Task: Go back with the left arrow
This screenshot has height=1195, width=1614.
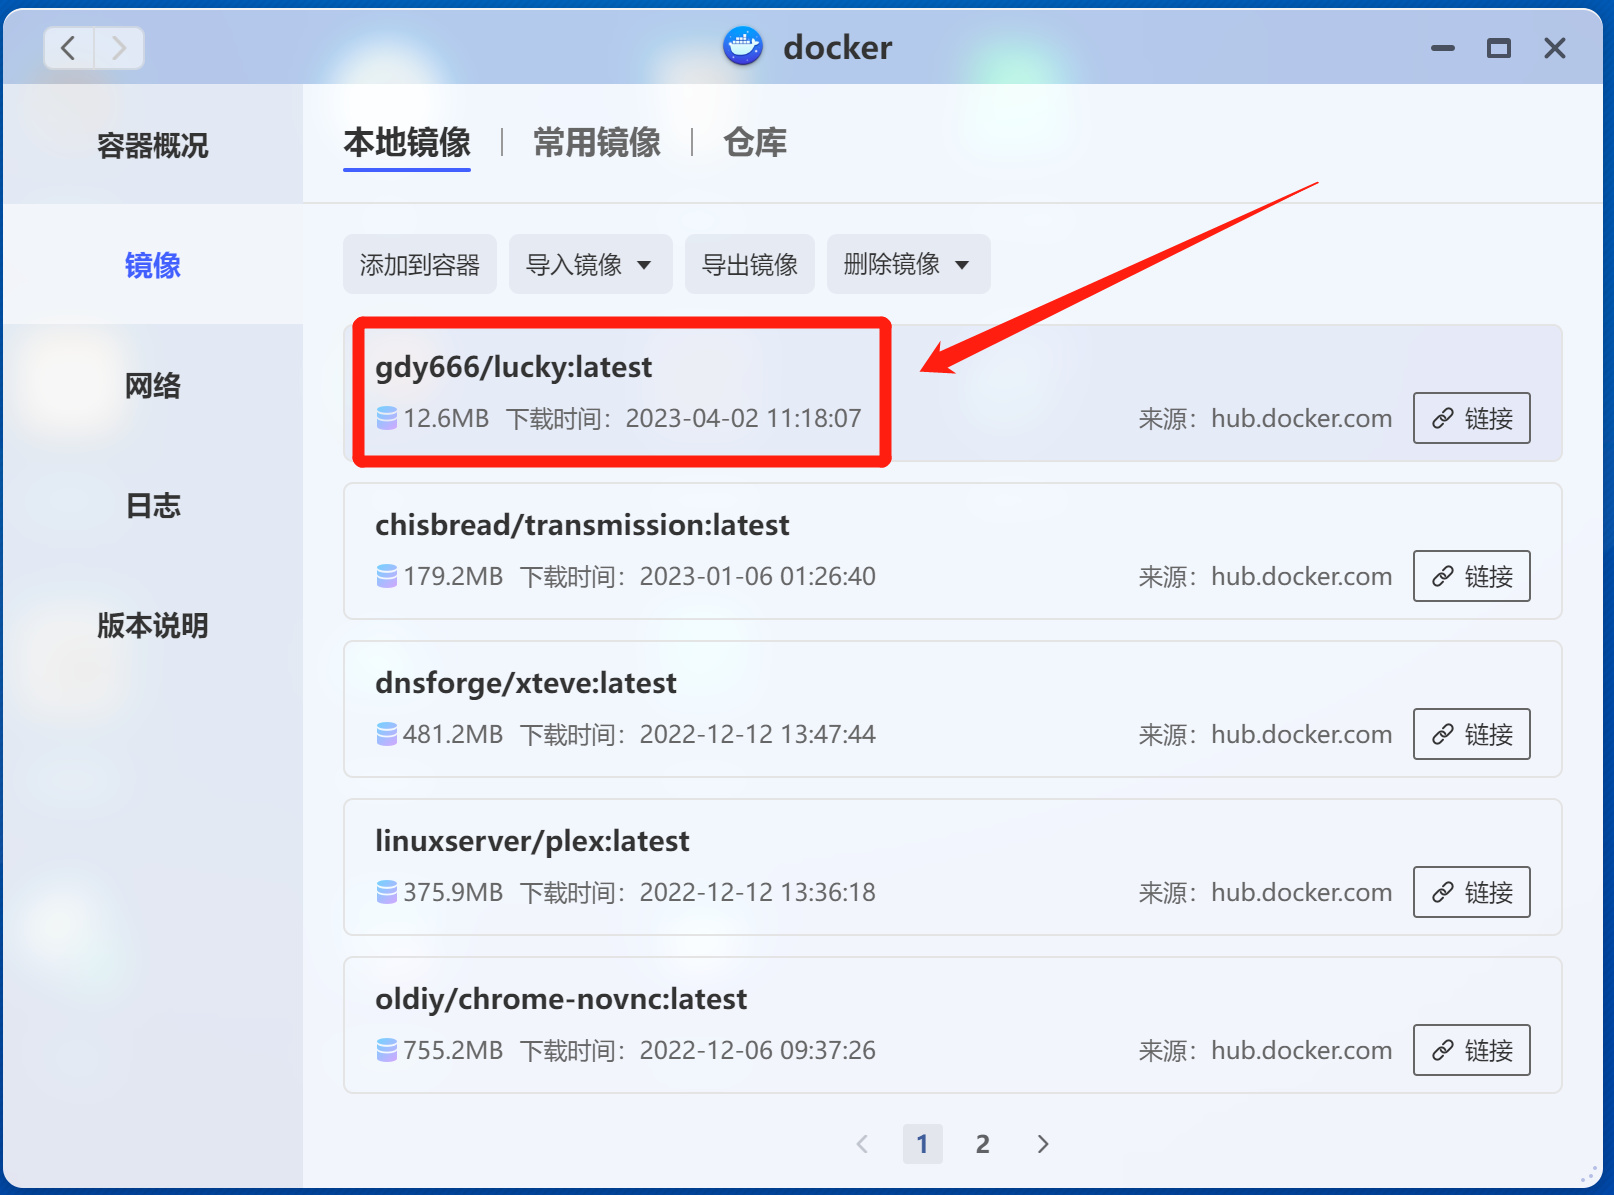Action: point(69,48)
